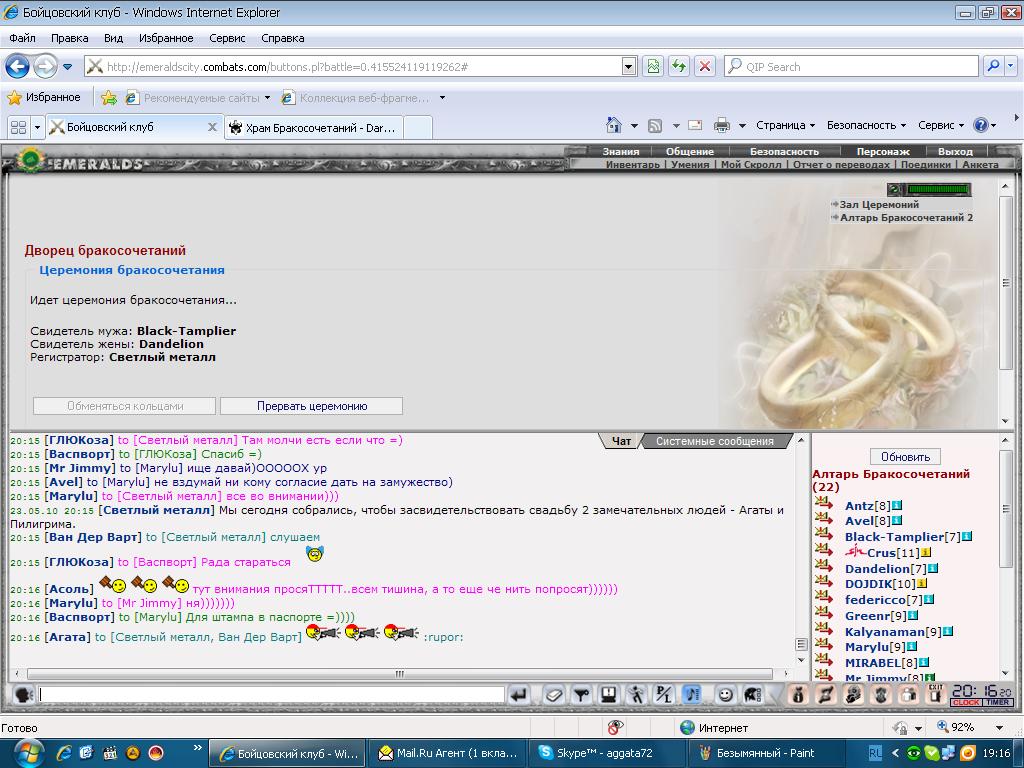The image size is (1024, 768).
Task: Click the floppy disk save icon in chat toolbar
Action: point(609,694)
